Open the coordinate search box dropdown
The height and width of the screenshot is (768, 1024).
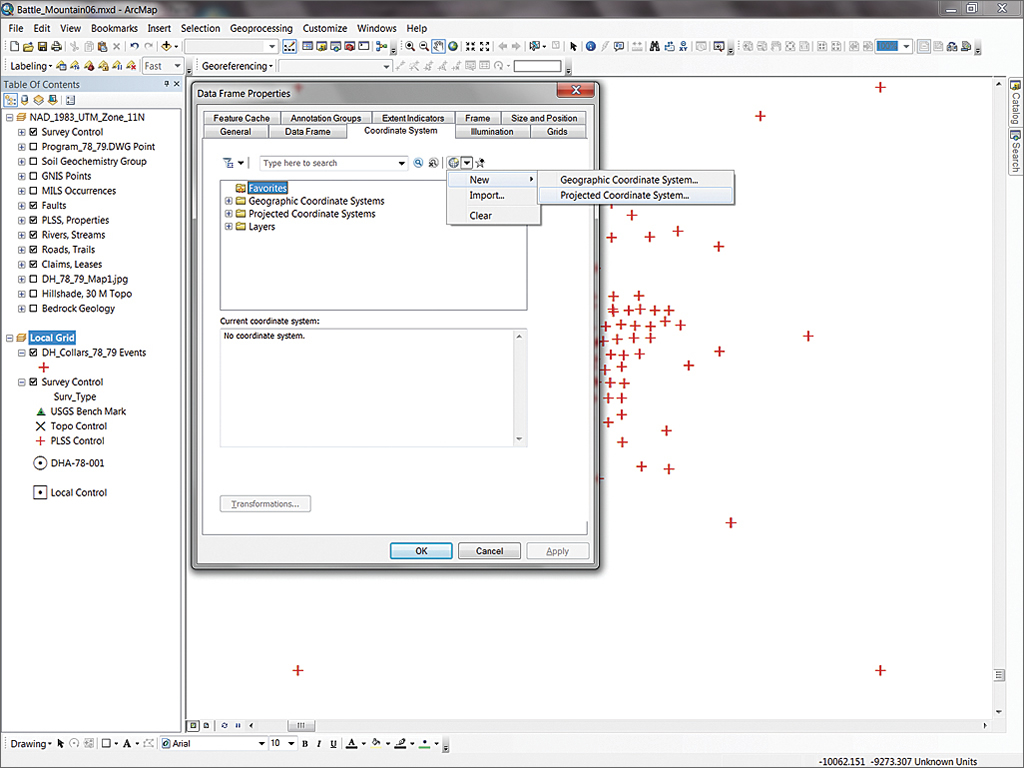402,163
